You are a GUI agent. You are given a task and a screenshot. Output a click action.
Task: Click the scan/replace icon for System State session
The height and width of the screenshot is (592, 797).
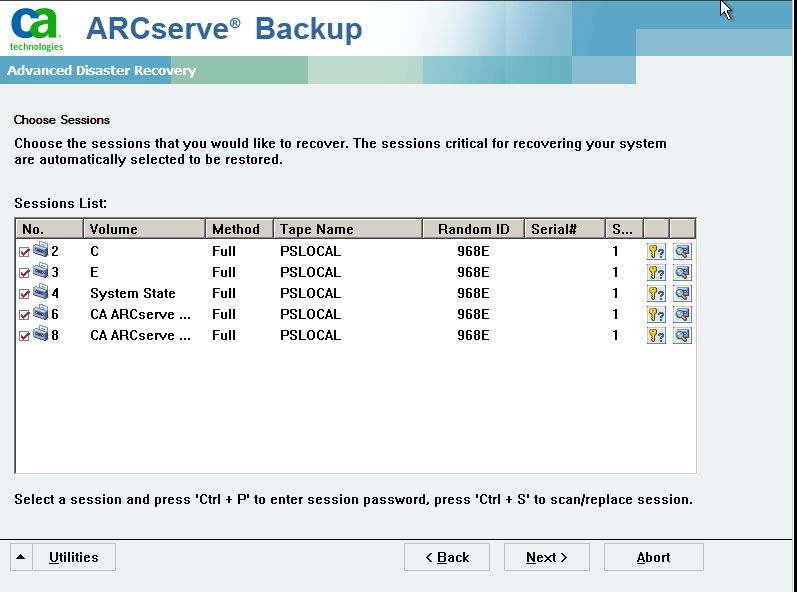click(682, 293)
